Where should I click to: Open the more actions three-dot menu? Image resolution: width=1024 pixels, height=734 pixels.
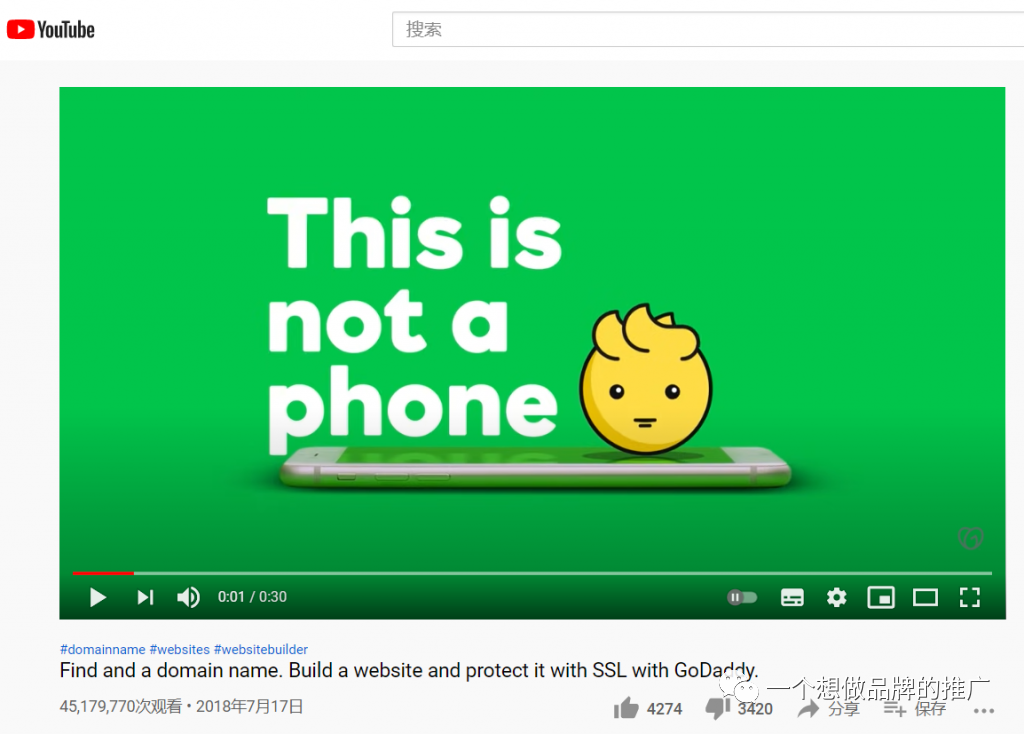(x=984, y=710)
